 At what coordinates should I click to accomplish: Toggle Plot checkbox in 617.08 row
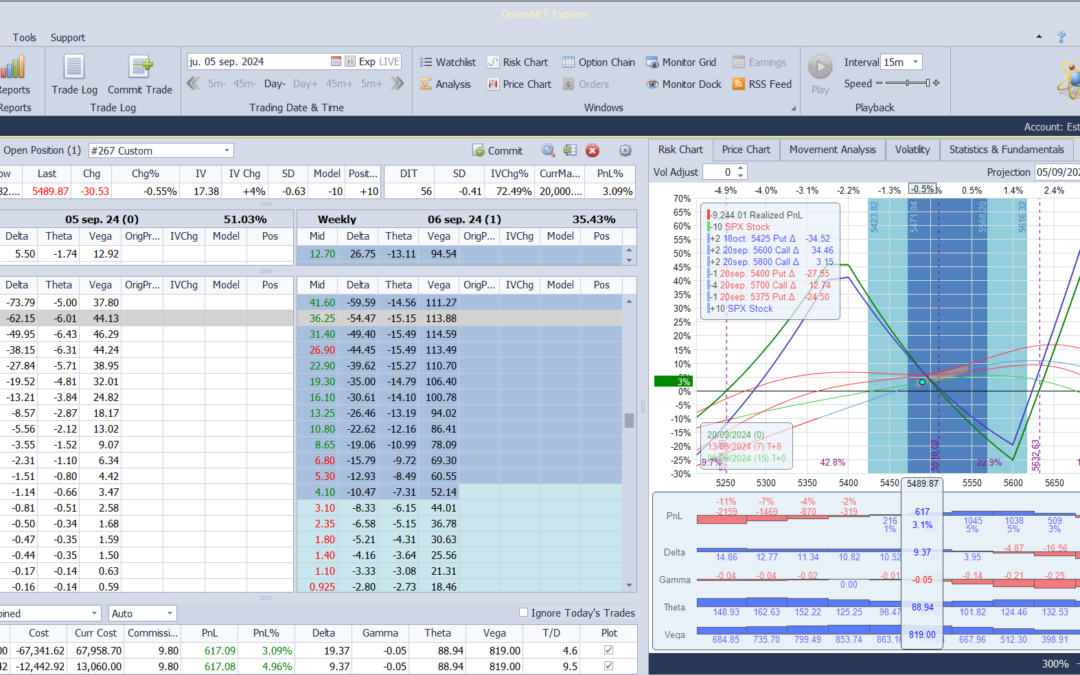(x=608, y=665)
